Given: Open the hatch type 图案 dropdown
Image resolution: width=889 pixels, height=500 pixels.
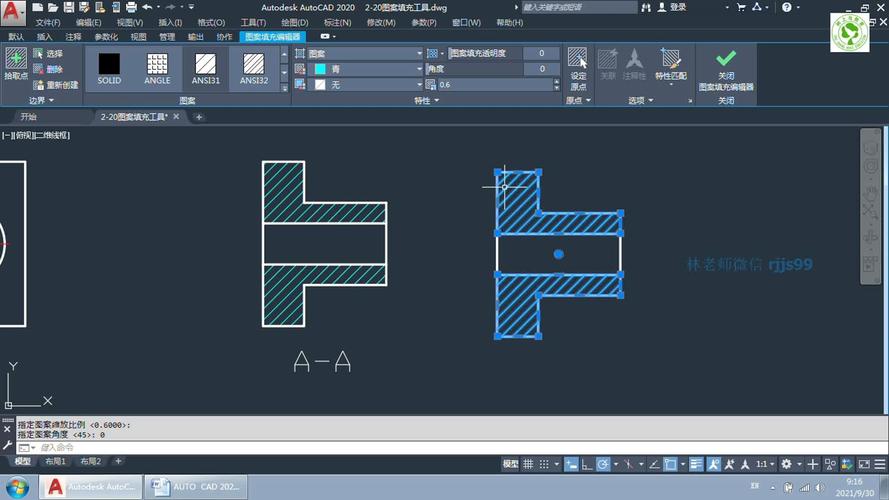Looking at the screenshot, I should click(x=364, y=53).
